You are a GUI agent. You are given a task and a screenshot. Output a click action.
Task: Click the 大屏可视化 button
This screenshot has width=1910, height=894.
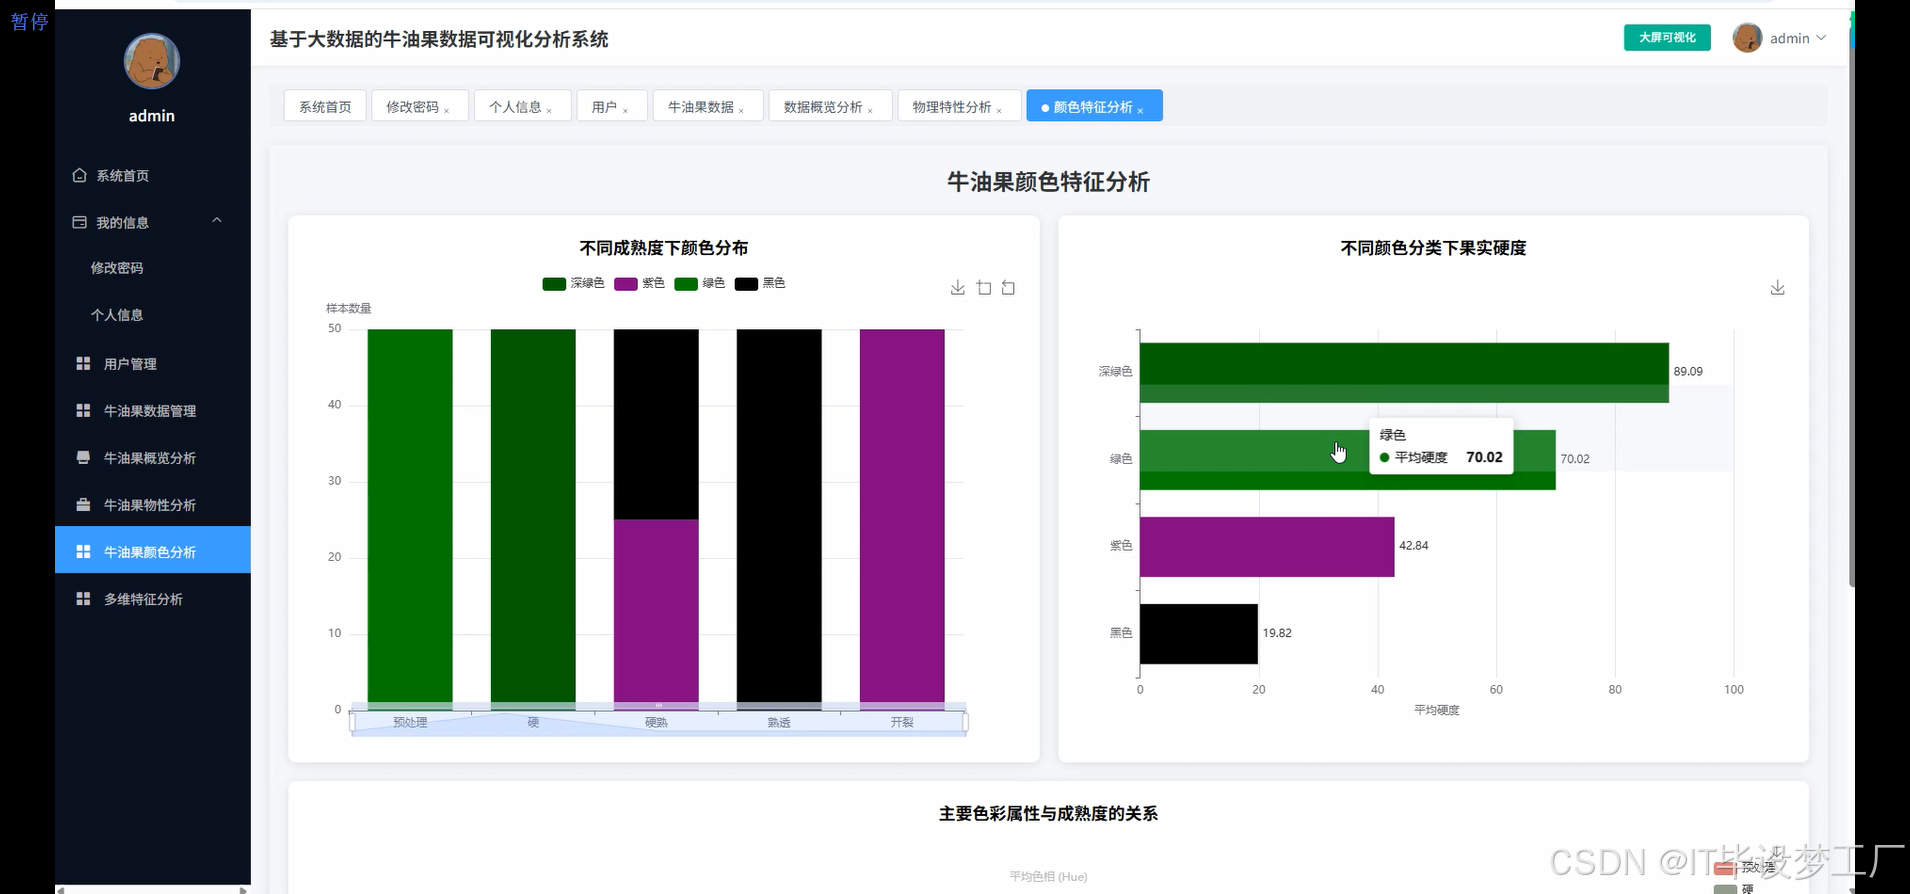tap(1667, 38)
